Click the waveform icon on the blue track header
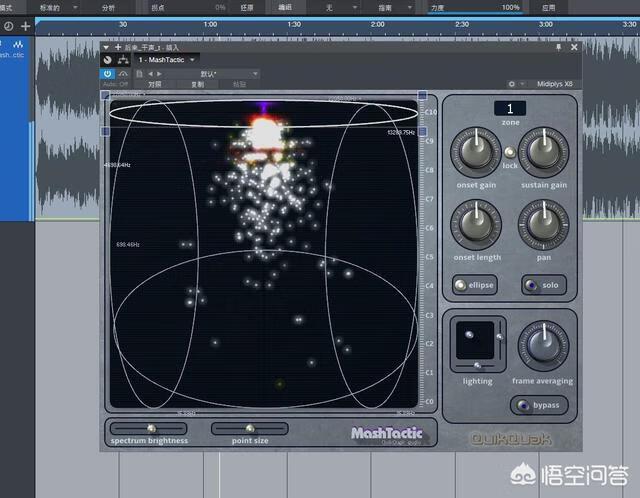This screenshot has height=498, width=640. pyautogui.click(x=18, y=44)
